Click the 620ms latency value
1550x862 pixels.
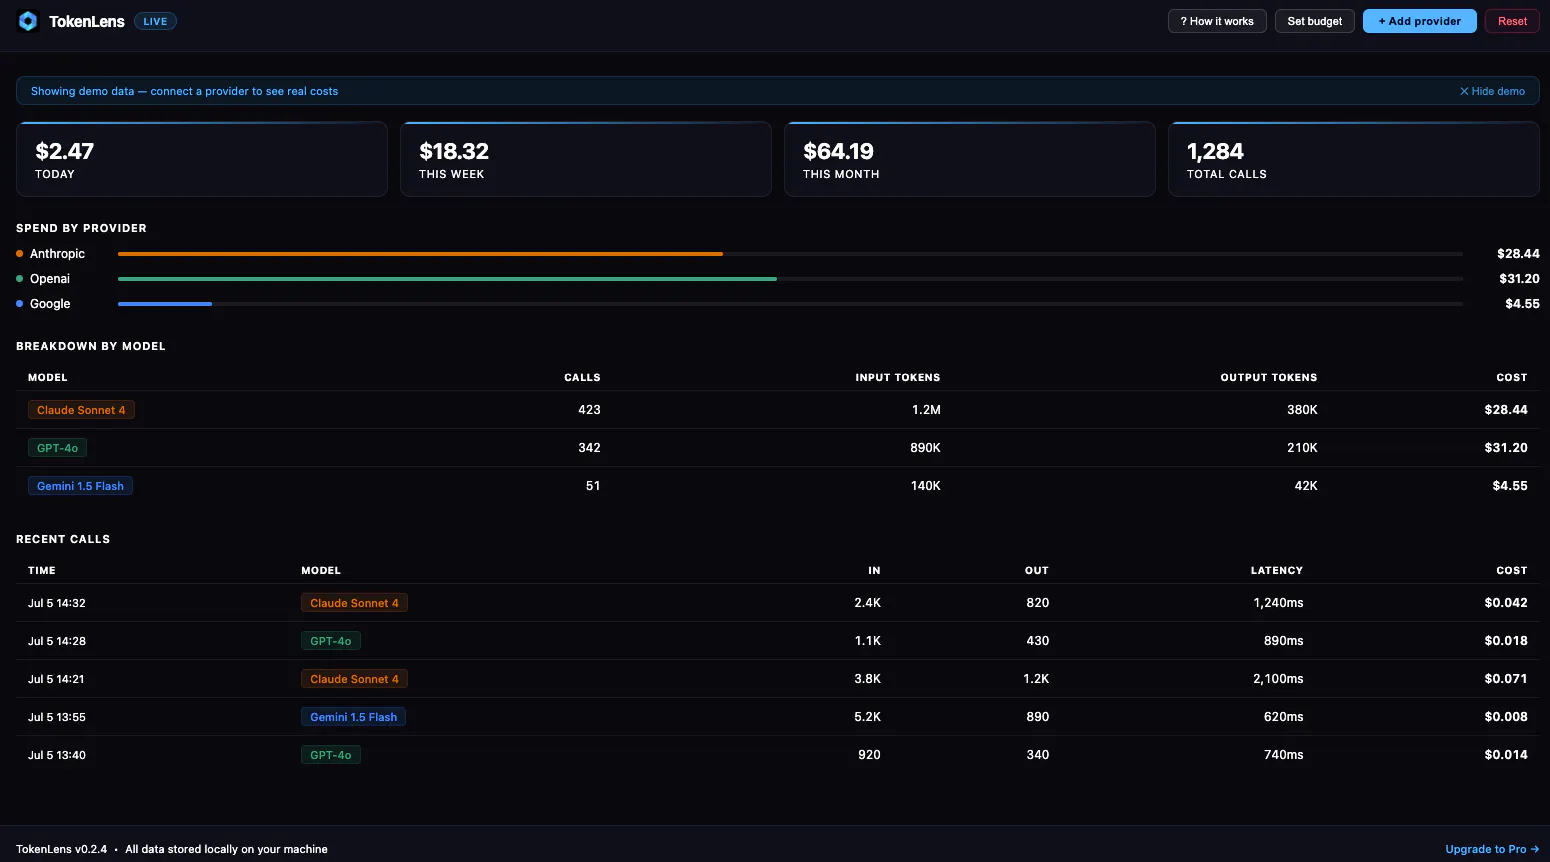pos(1283,717)
